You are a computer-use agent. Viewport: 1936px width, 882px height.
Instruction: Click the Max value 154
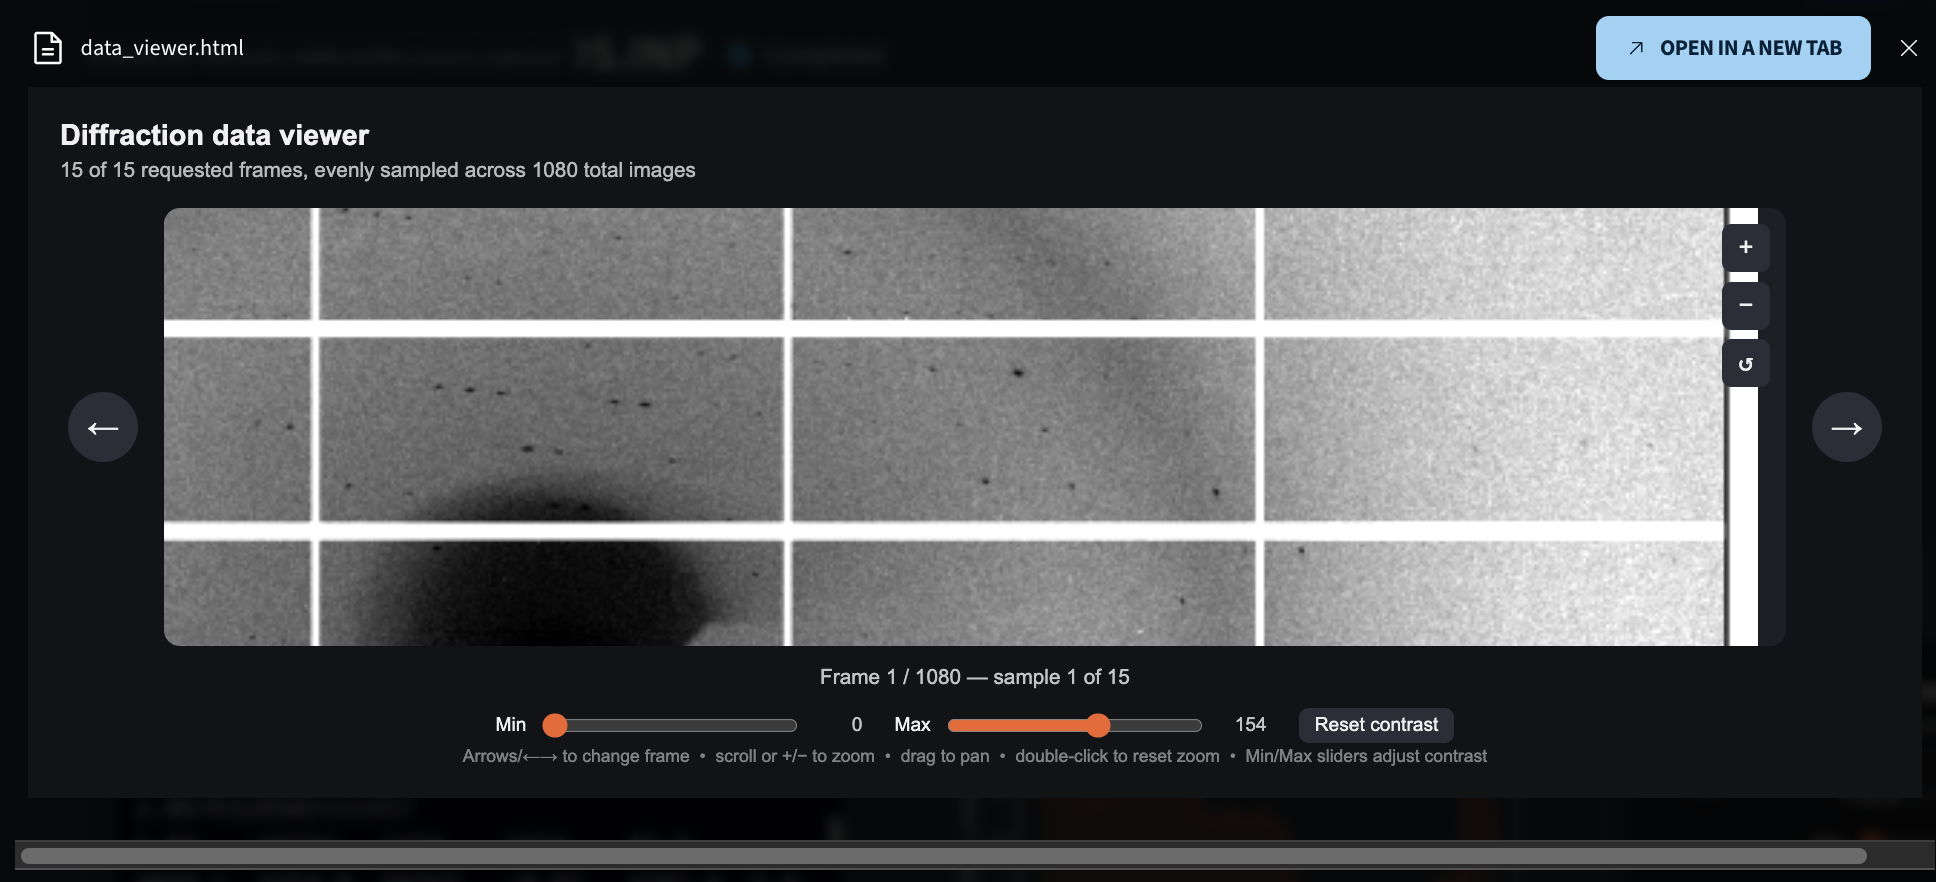tap(1250, 725)
